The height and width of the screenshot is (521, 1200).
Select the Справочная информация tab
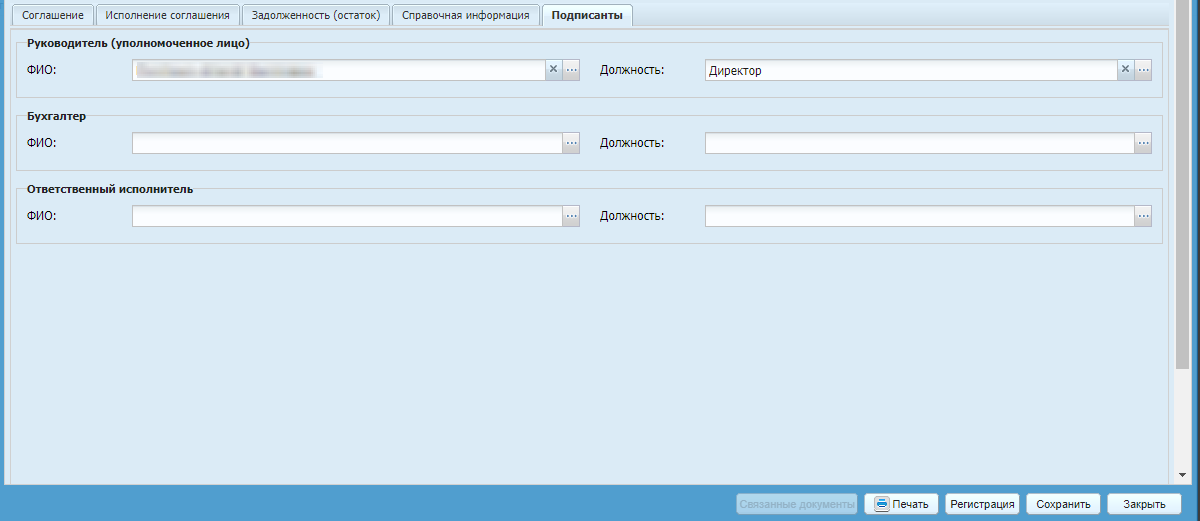click(x=465, y=15)
